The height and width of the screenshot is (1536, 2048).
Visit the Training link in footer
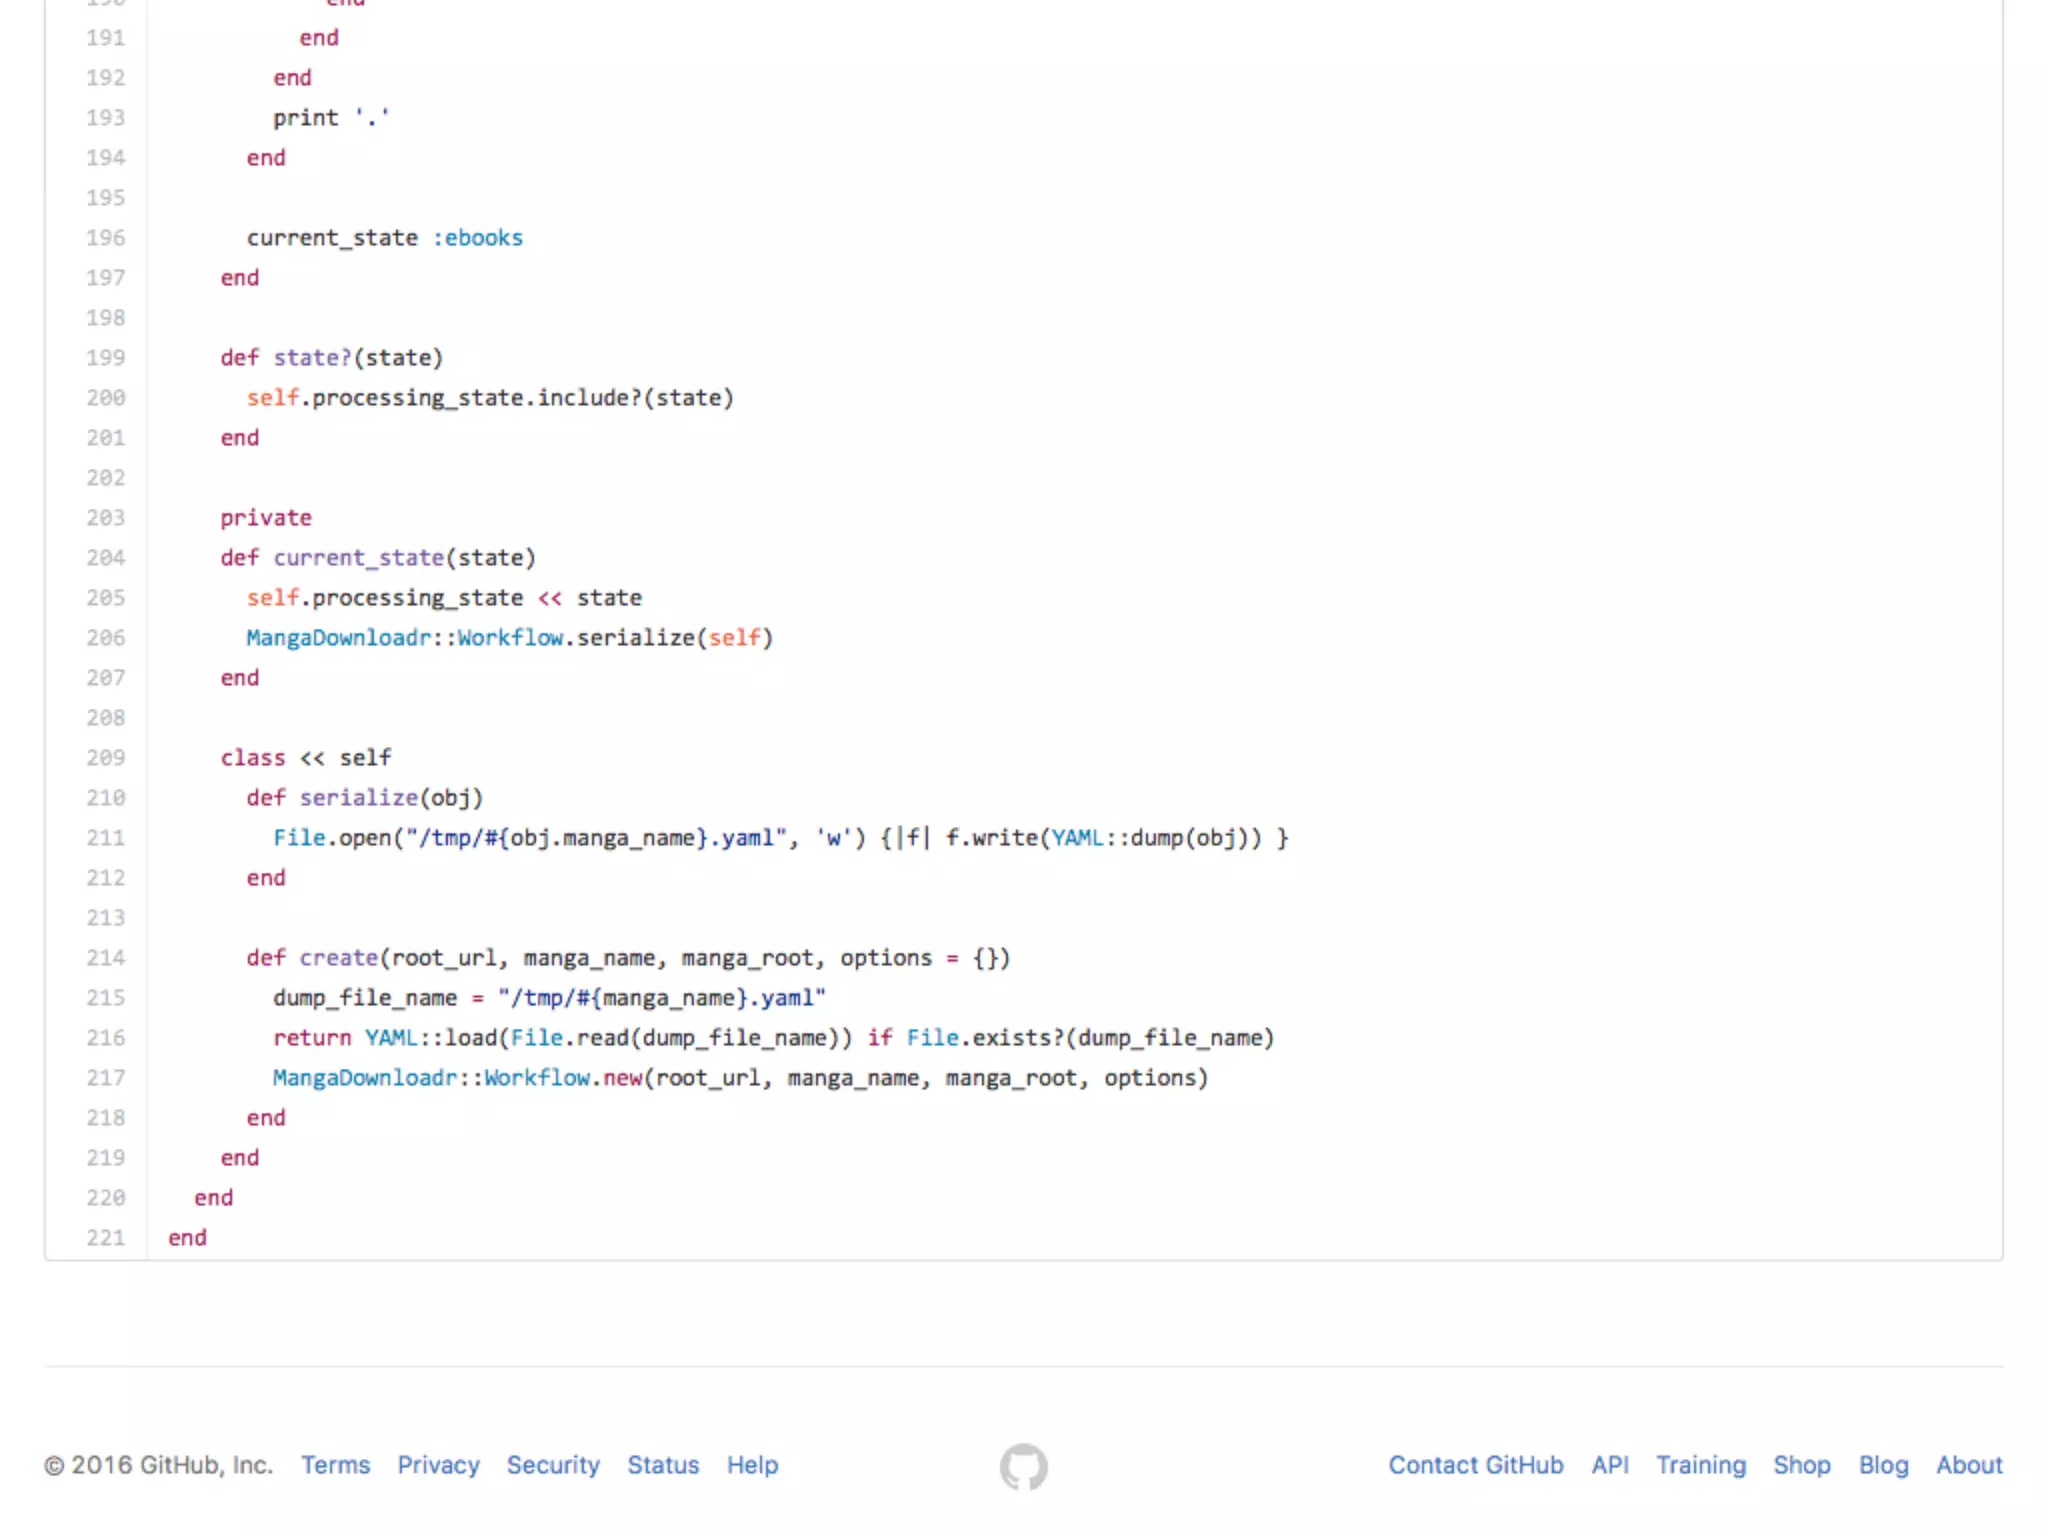click(1700, 1465)
